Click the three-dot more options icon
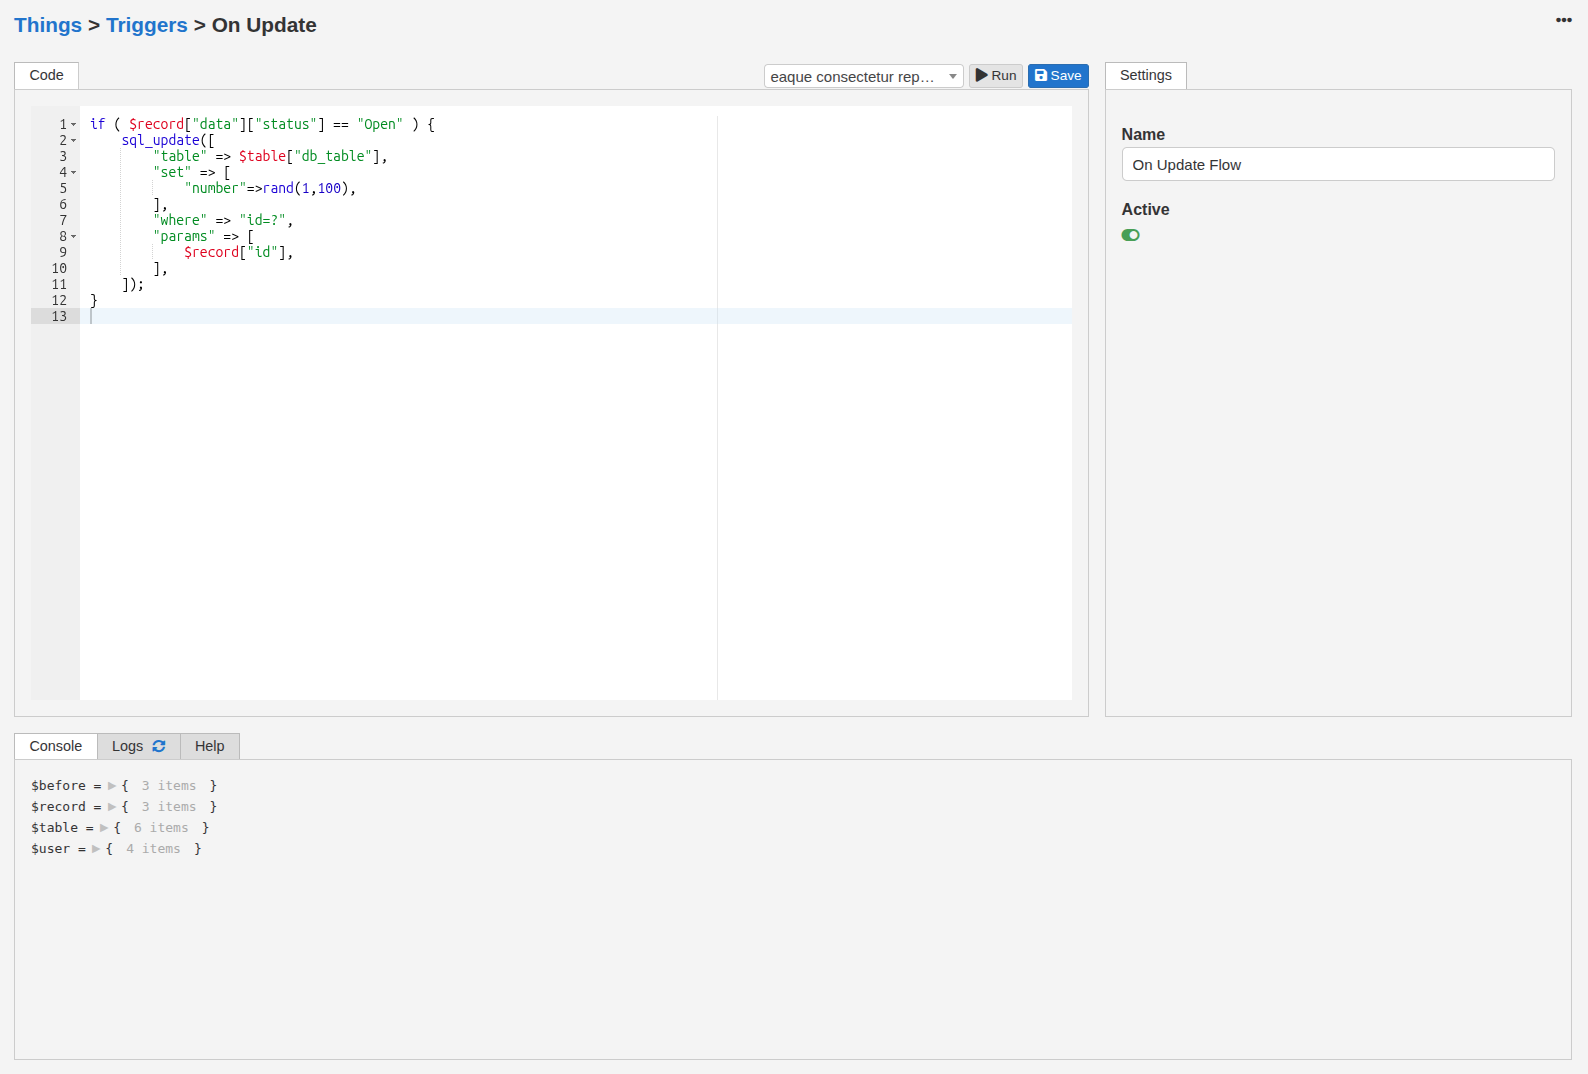Image resolution: width=1588 pixels, height=1074 pixels. 1563,20
